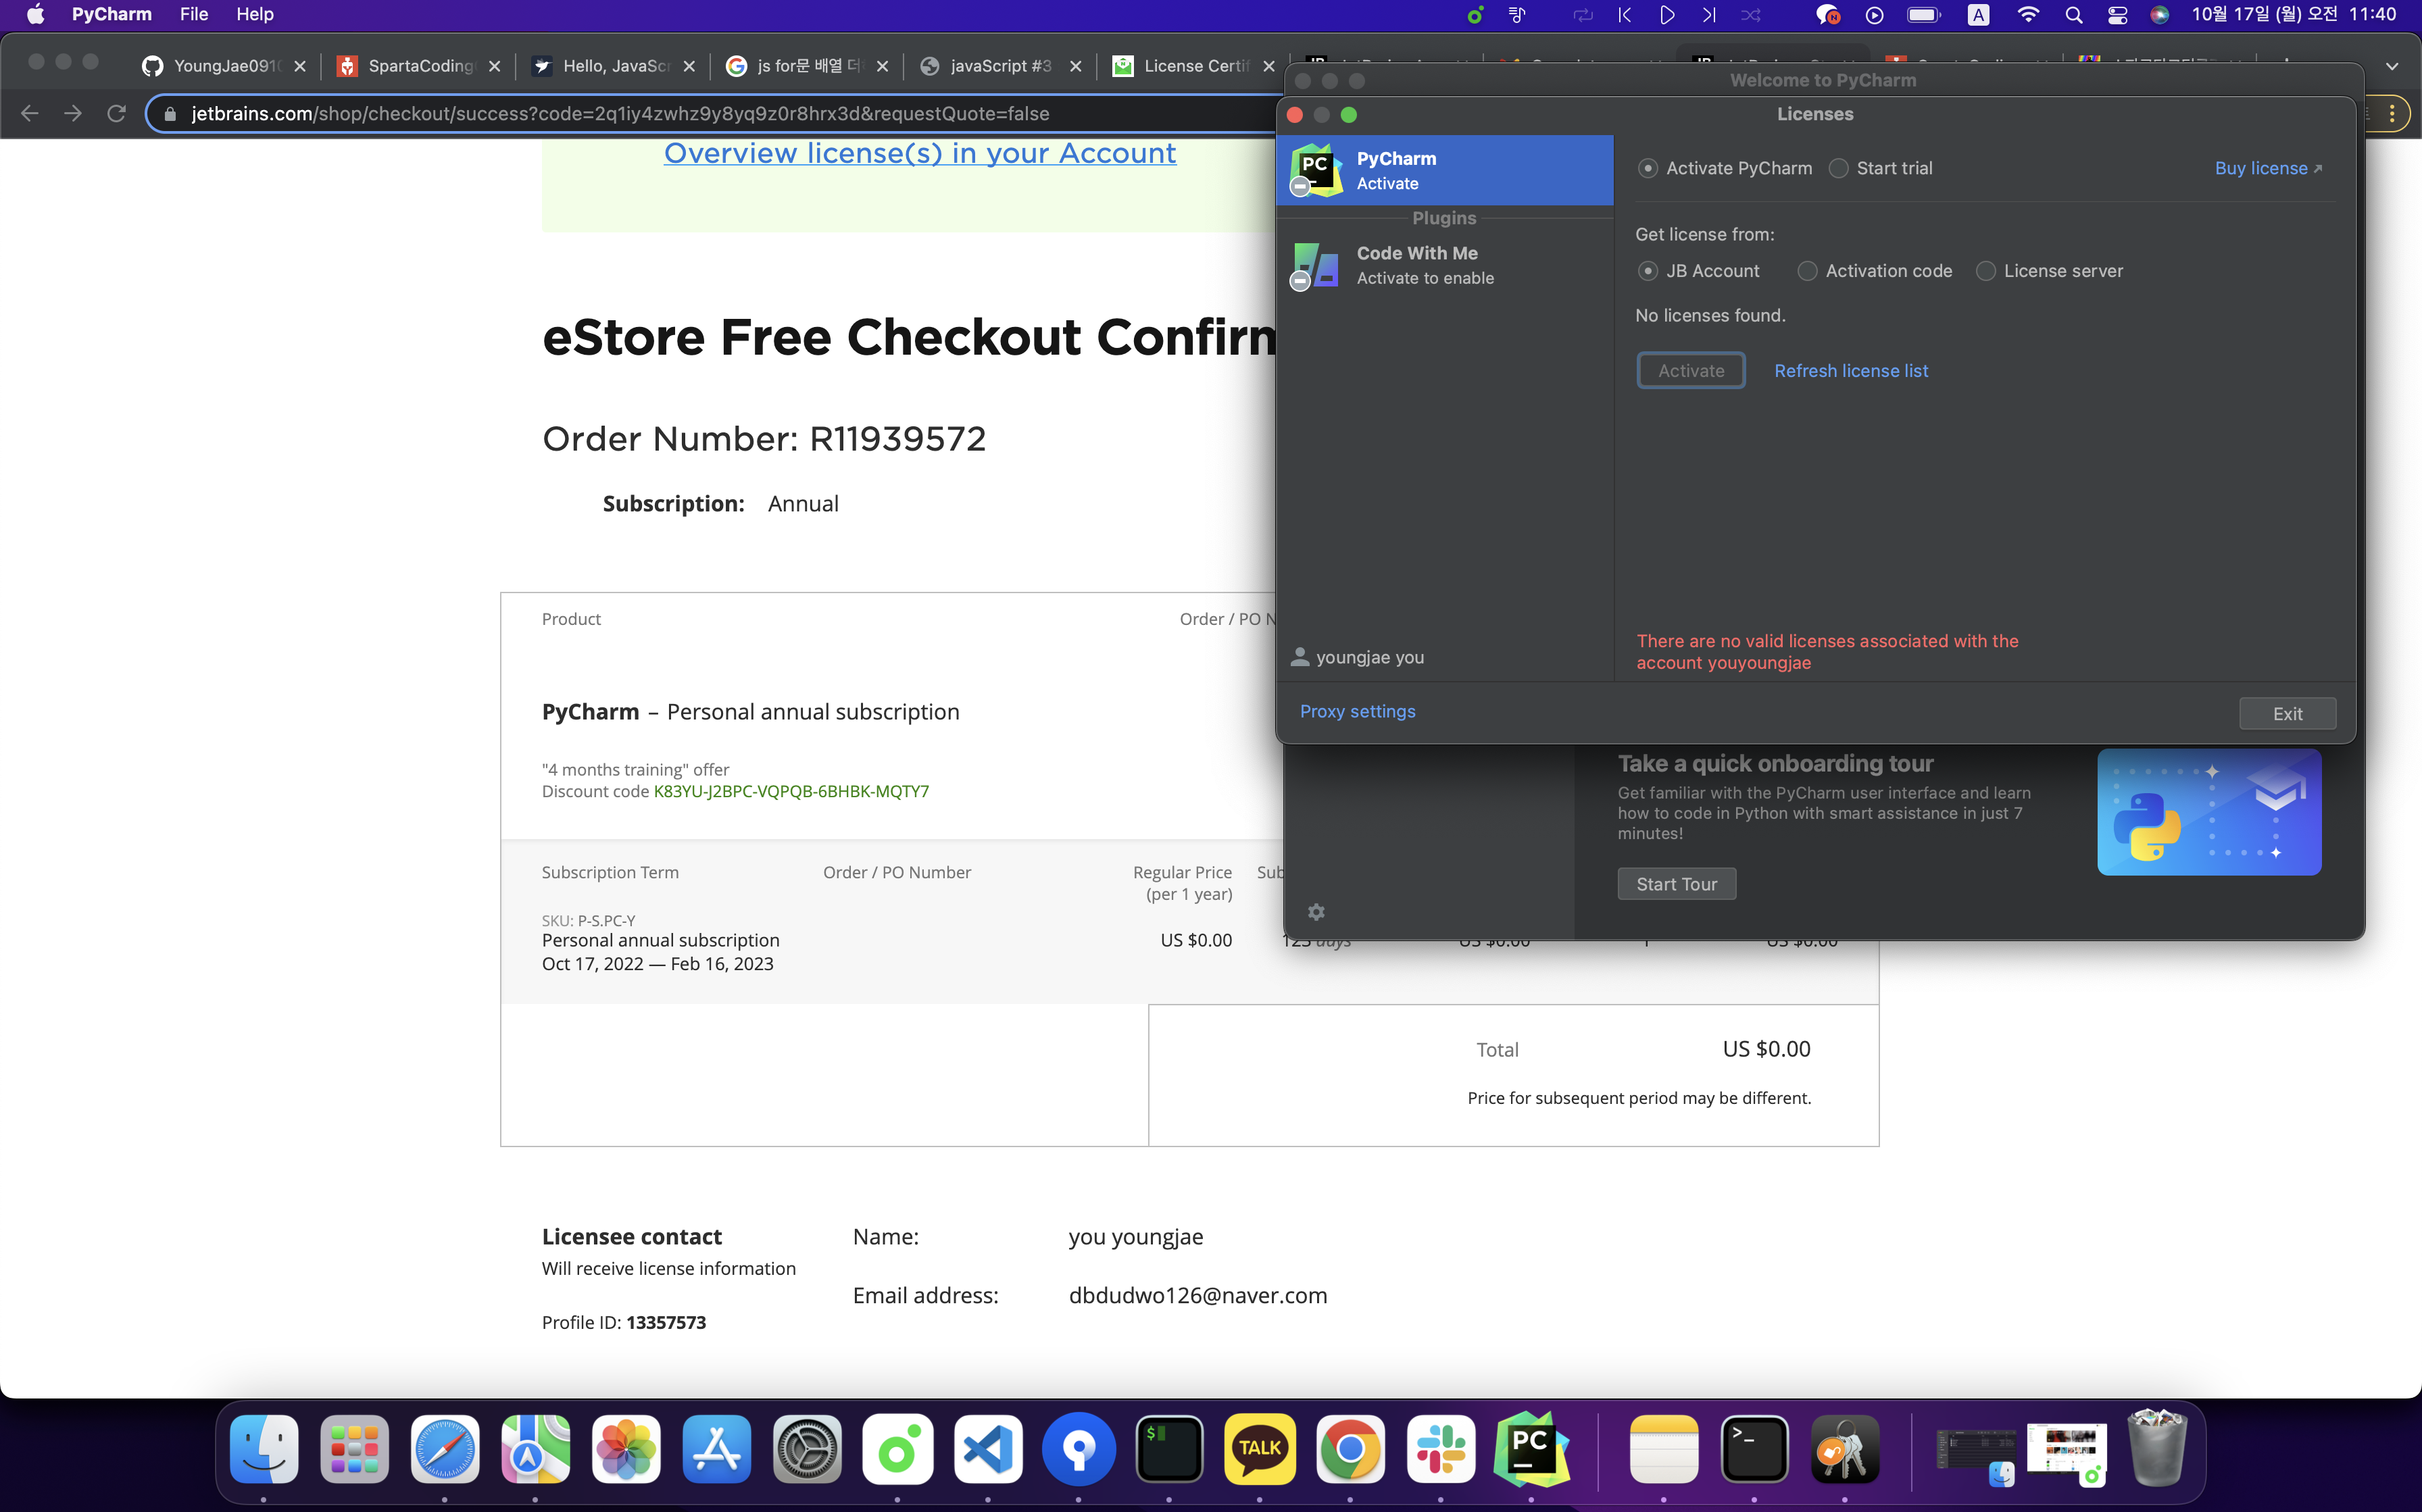The height and width of the screenshot is (1512, 2422).
Task: Open Control Center in the menu bar
Action: click(2117, 15)
